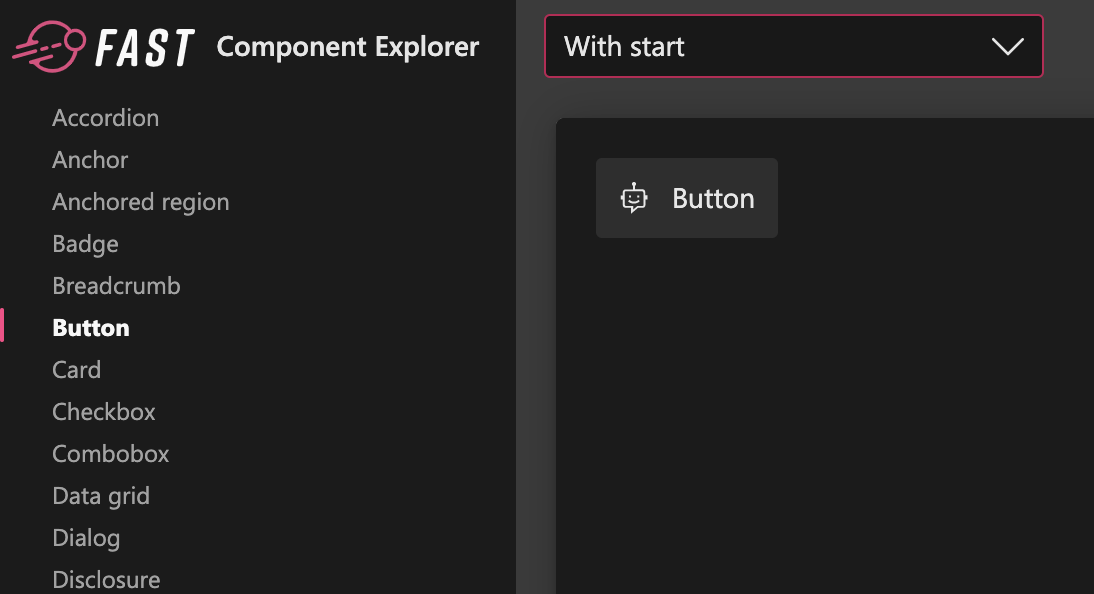1094x594 pixels.
Task: Click the FAST rocket logo
Action: [48, 44]
